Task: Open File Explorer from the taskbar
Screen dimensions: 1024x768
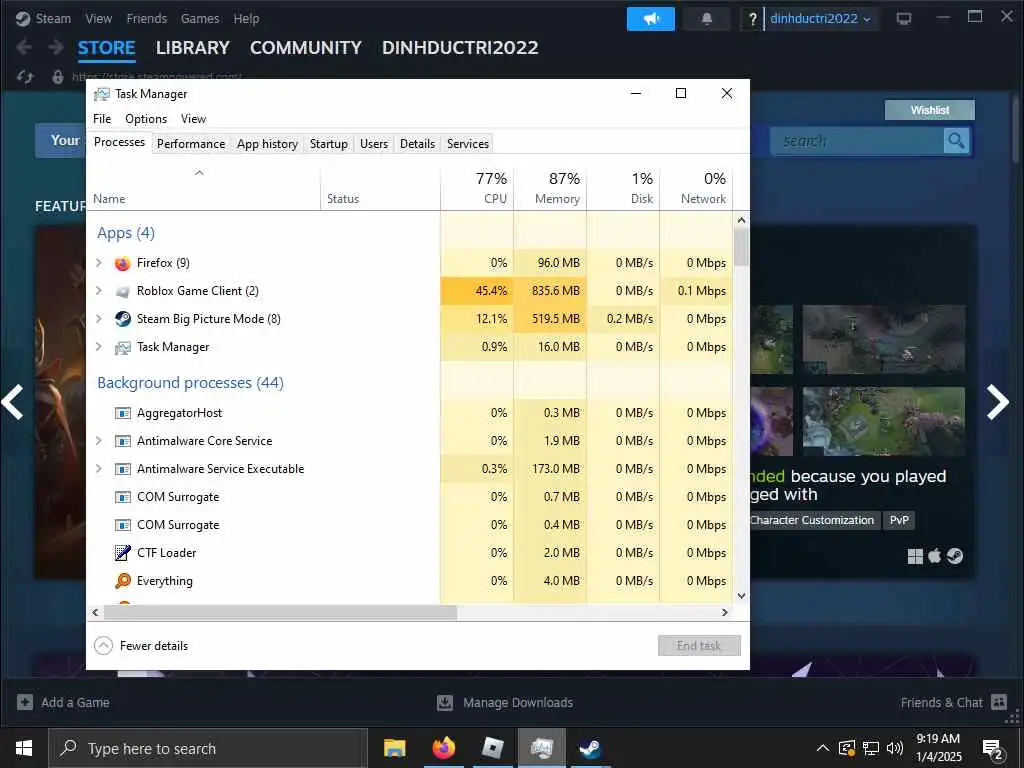Action: pyautogui.click(x=394, y=748)
